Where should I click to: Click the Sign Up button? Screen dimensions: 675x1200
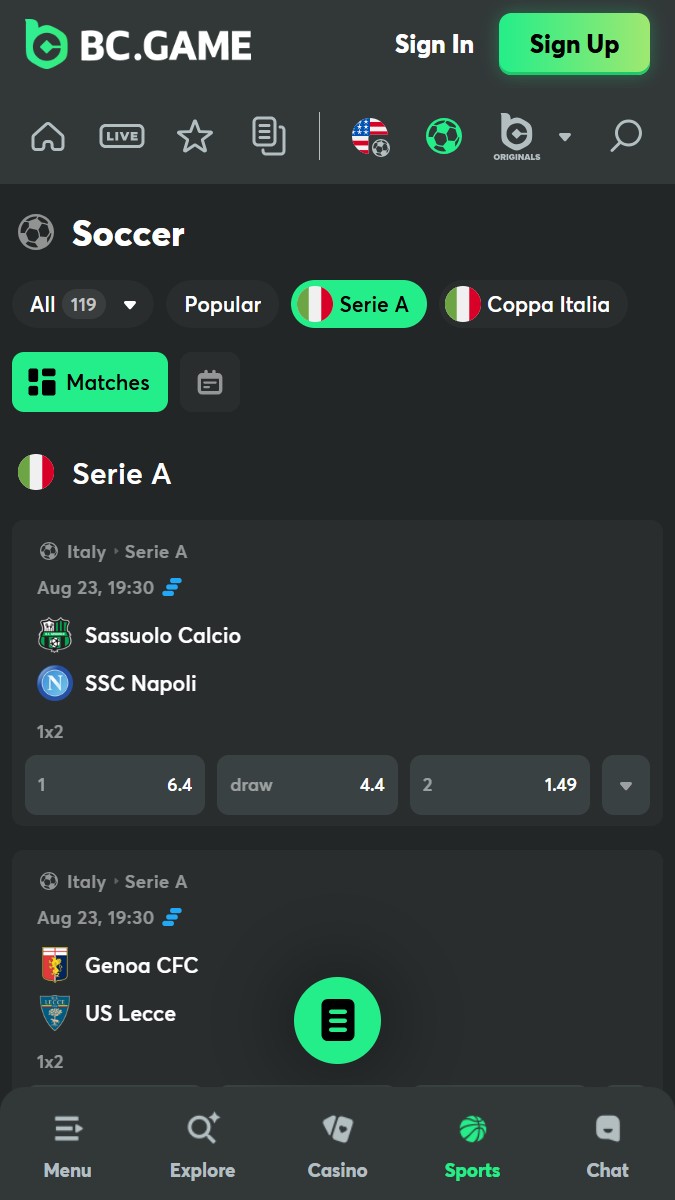tap(574, 44)
